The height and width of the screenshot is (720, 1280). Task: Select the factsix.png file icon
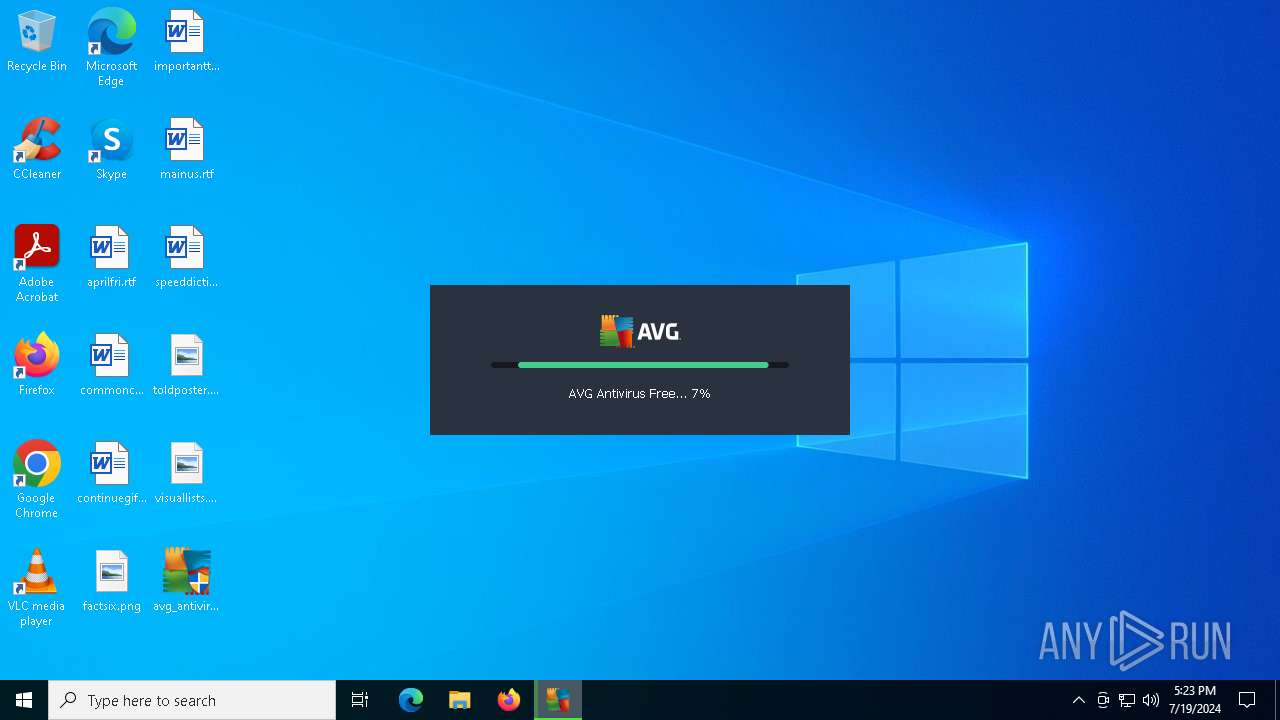pyautogui.click(x=111, y=582)
